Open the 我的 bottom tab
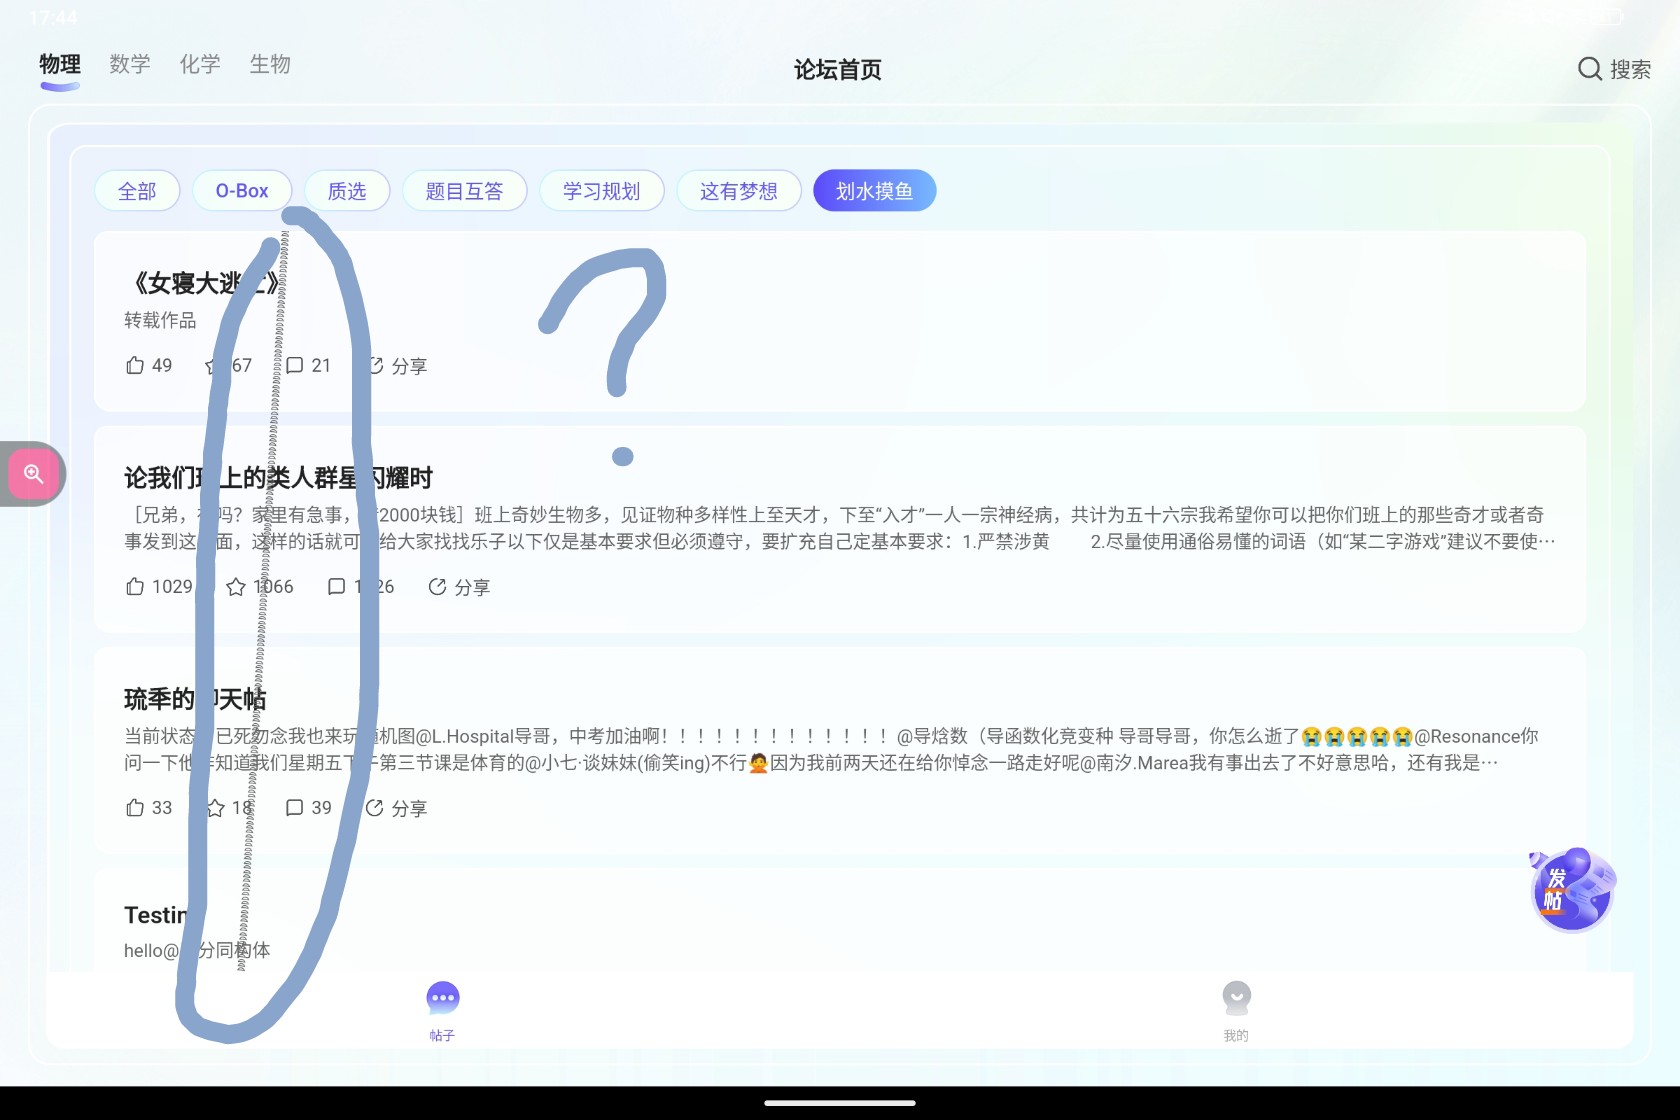This screenshot has width=1680, height=1120. pos(1236,1011)
